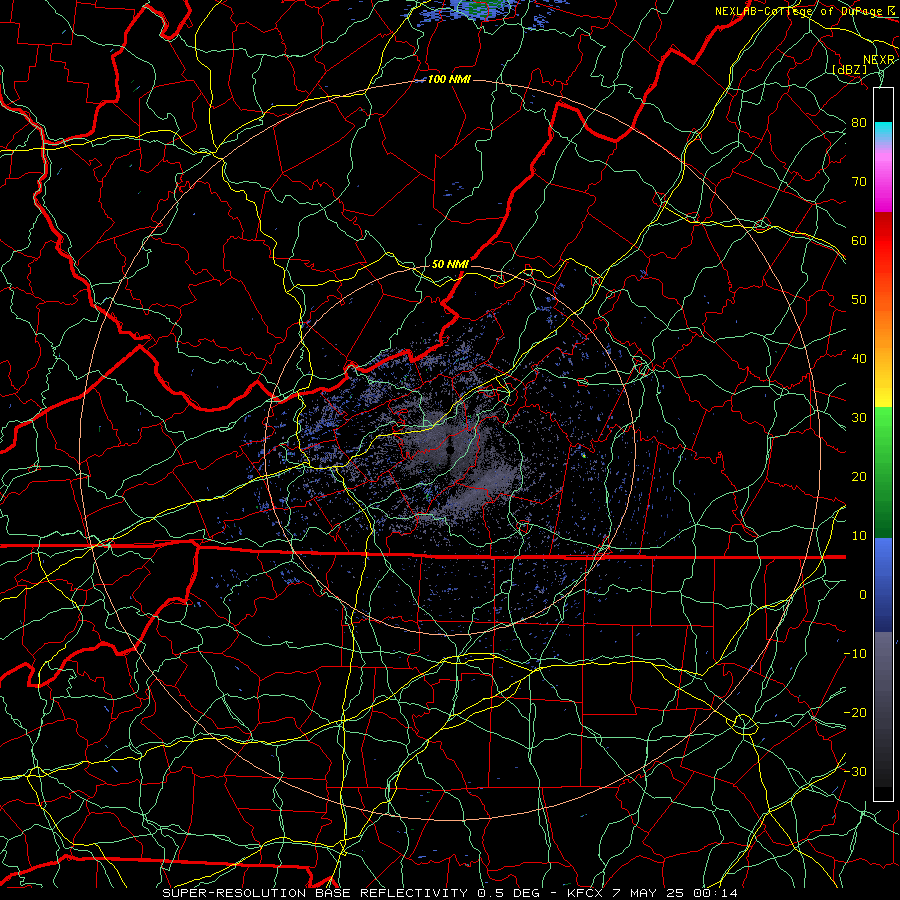Screen dimensions: 900x900
Task: Click the 40 value on the dBZ scale
Action: tap(859, 359)
